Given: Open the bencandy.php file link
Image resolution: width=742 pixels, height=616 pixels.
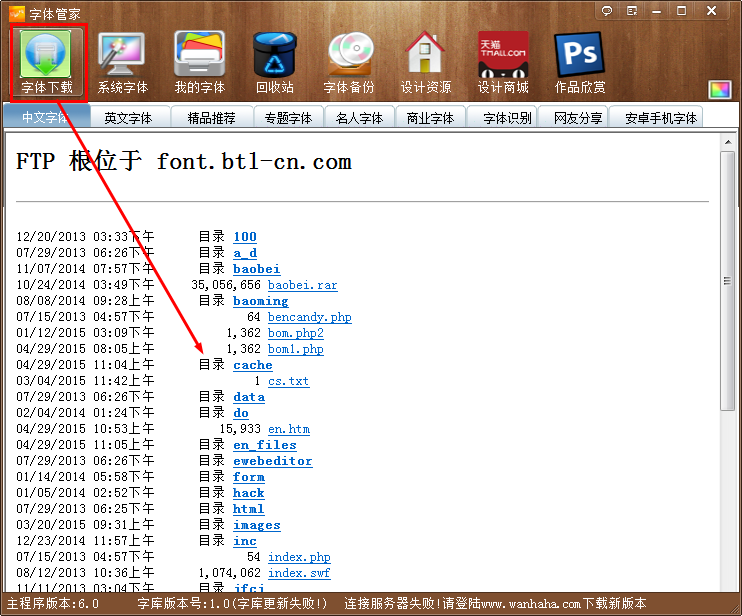Looking at the screenshot, I should point(309,317).
